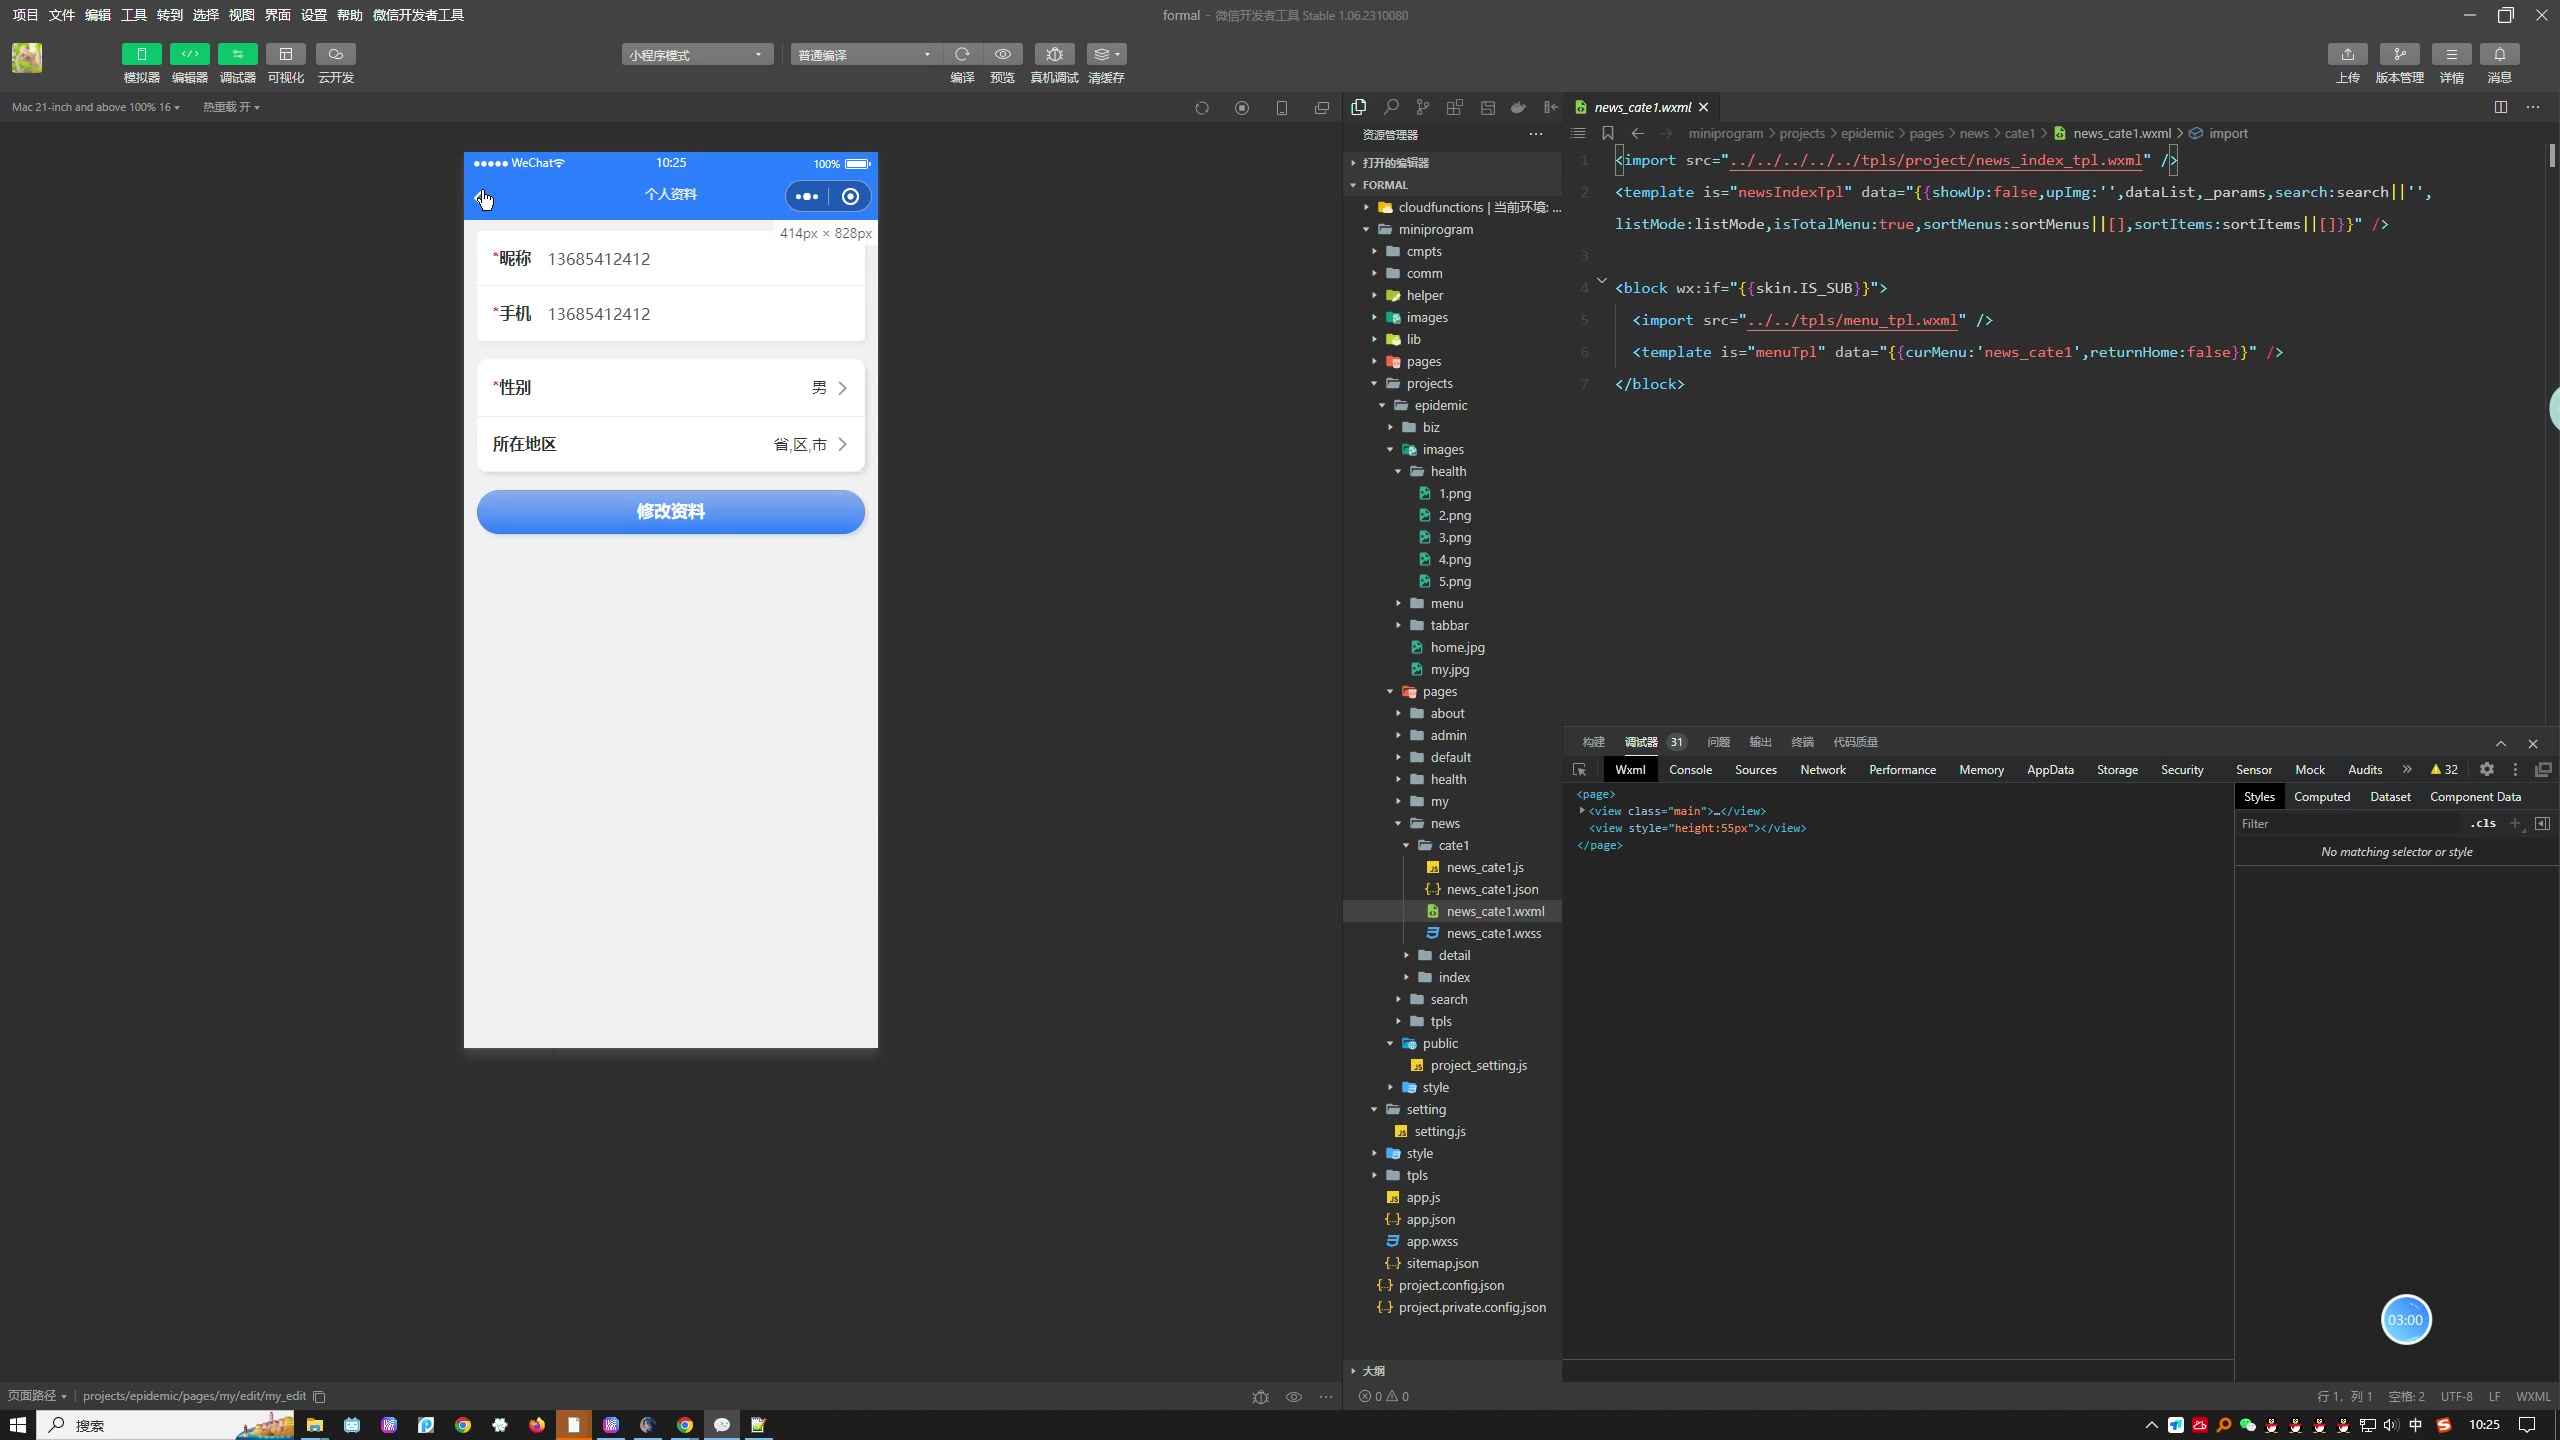Select the Console tab in debugger

coord(1688,770)
